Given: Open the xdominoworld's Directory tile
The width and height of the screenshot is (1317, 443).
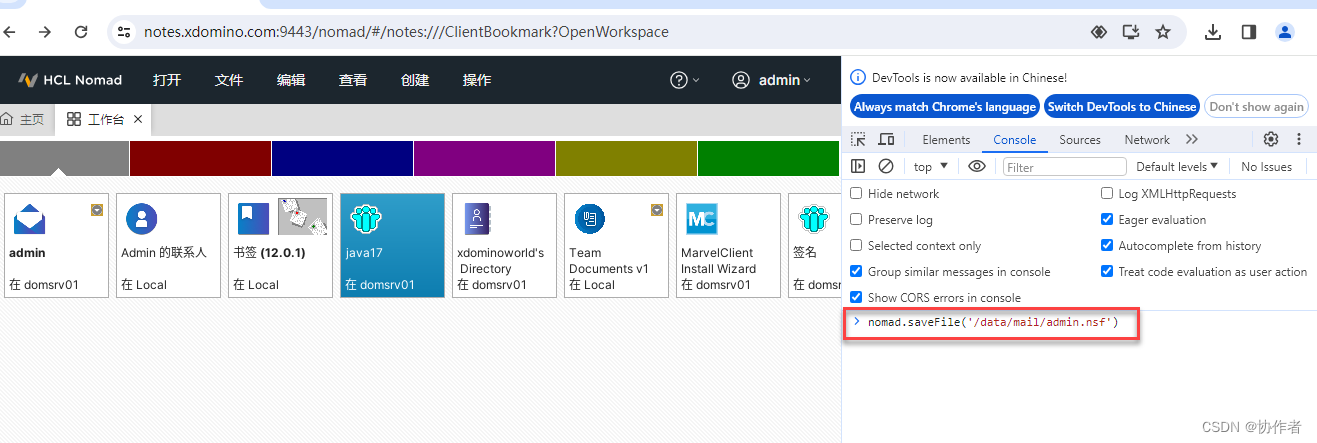Looking at the screenshot, I should tap(505, 246).
